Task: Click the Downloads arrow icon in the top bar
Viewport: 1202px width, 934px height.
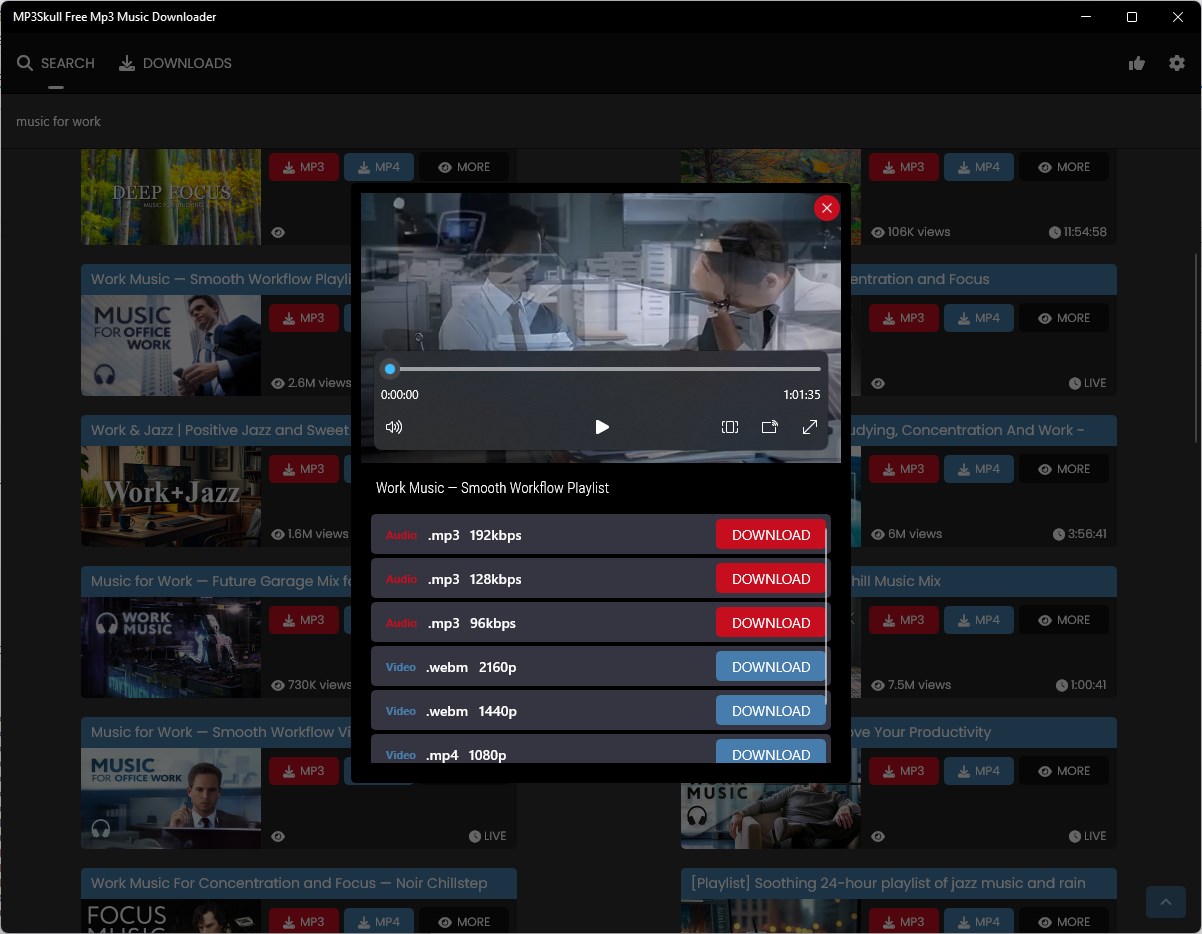Action: 127,62
